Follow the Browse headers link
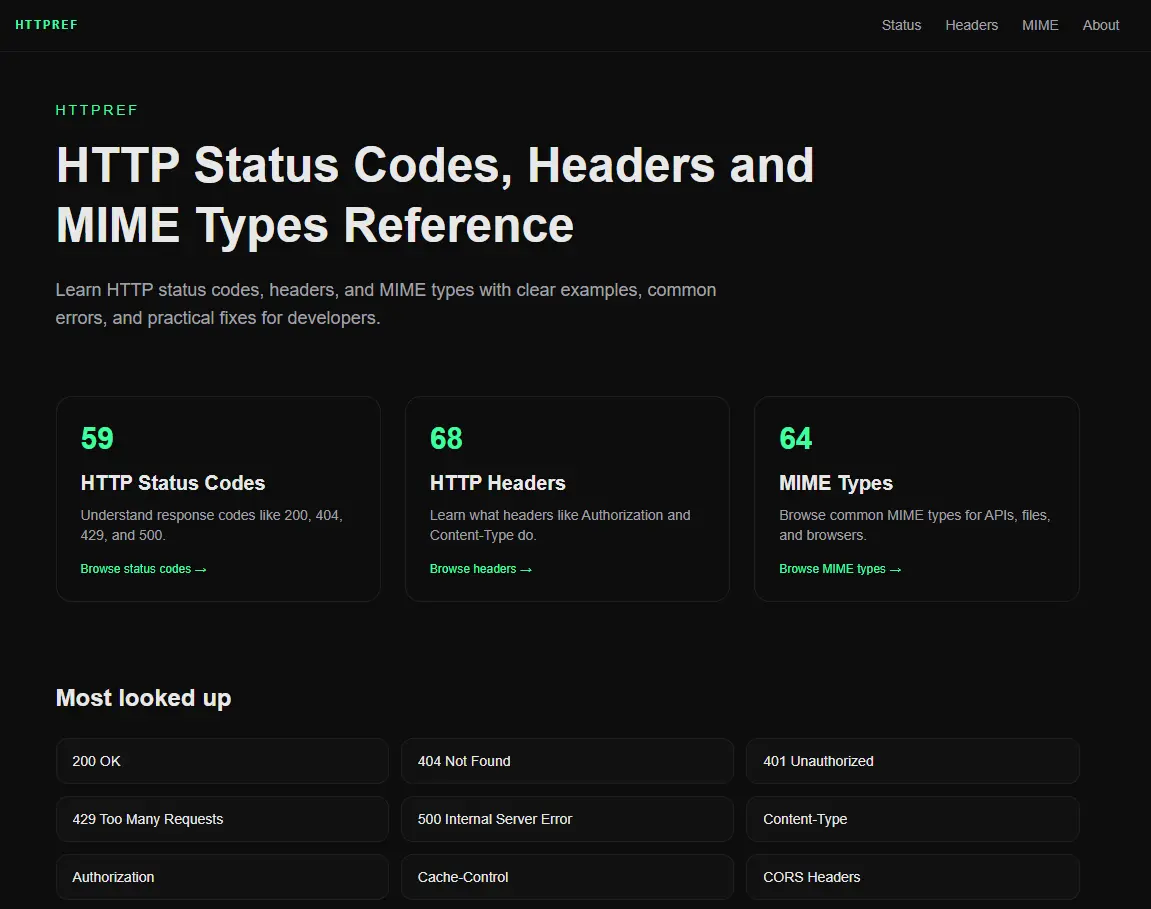This screenshot has height=909, width=1151. [481, 569]
